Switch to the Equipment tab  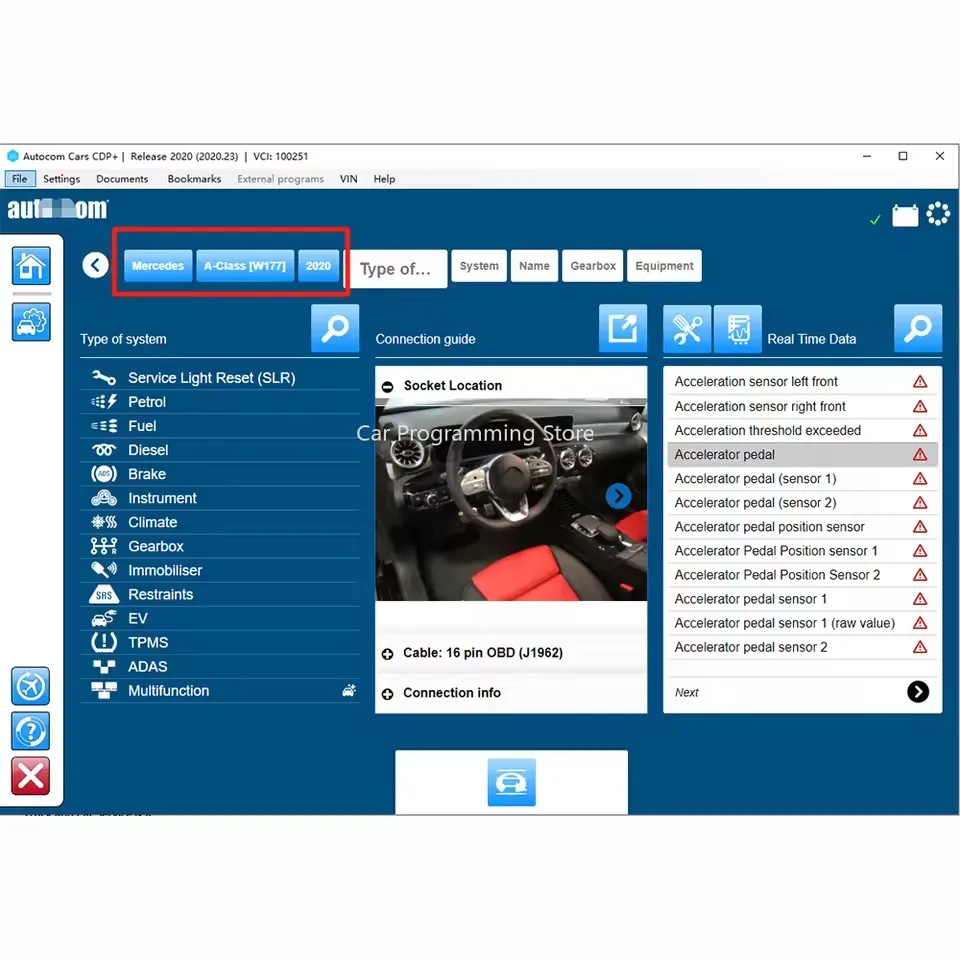coord(664,266)
